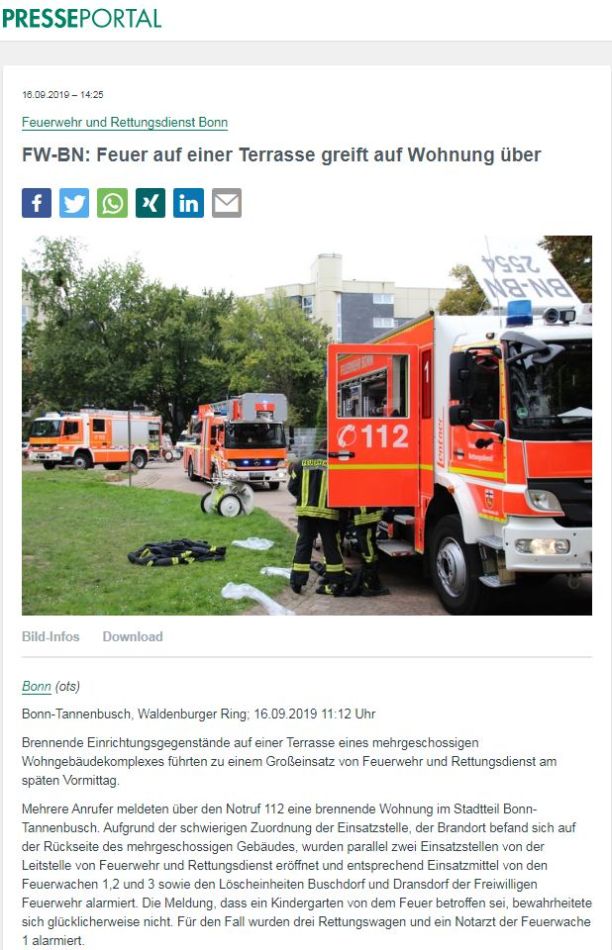
Task: Open the fire truck press photo
Action: coord(307,425)
